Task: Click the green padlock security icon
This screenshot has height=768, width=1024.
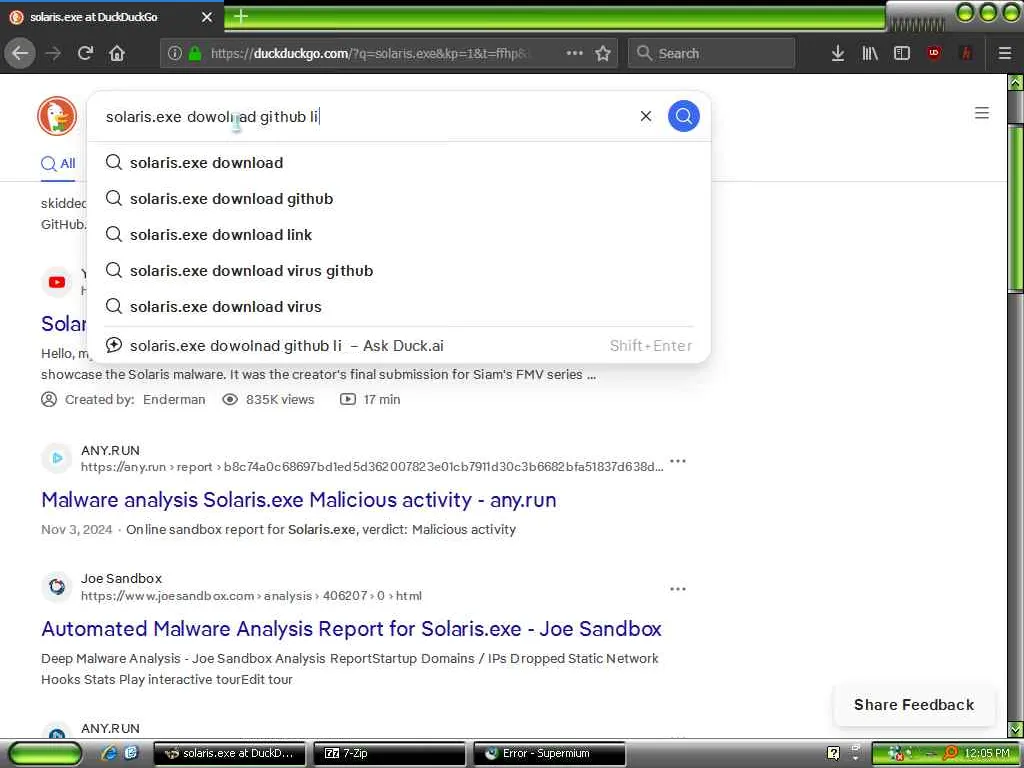Action: point(195,54)
